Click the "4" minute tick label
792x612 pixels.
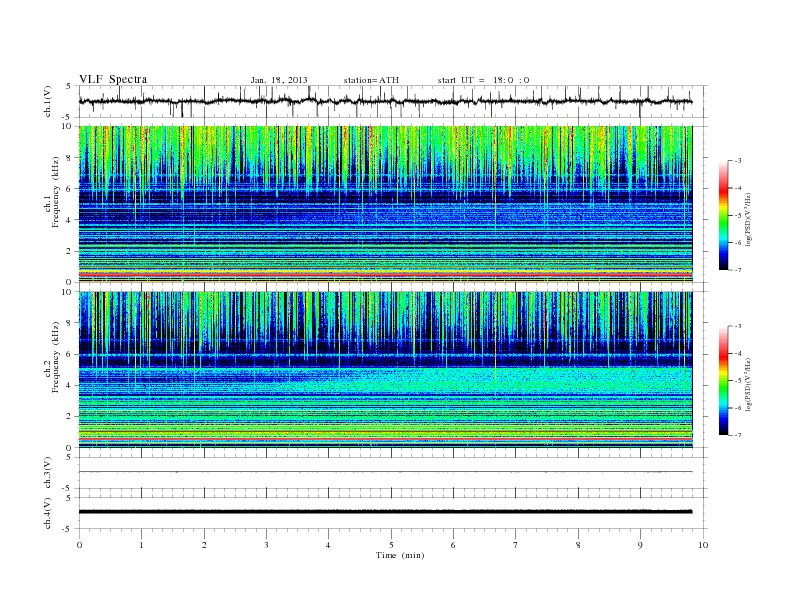click(328, 545)
